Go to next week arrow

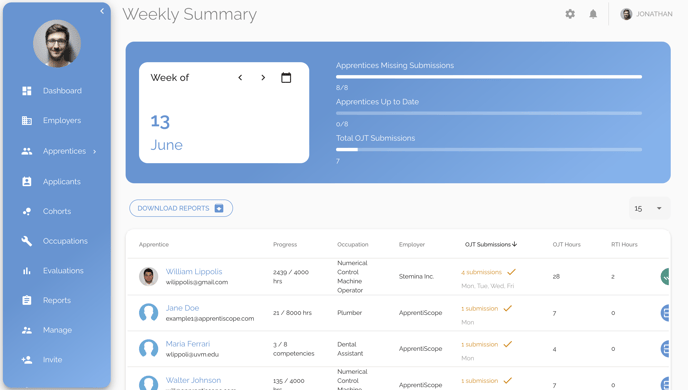[x=263, y=78]
